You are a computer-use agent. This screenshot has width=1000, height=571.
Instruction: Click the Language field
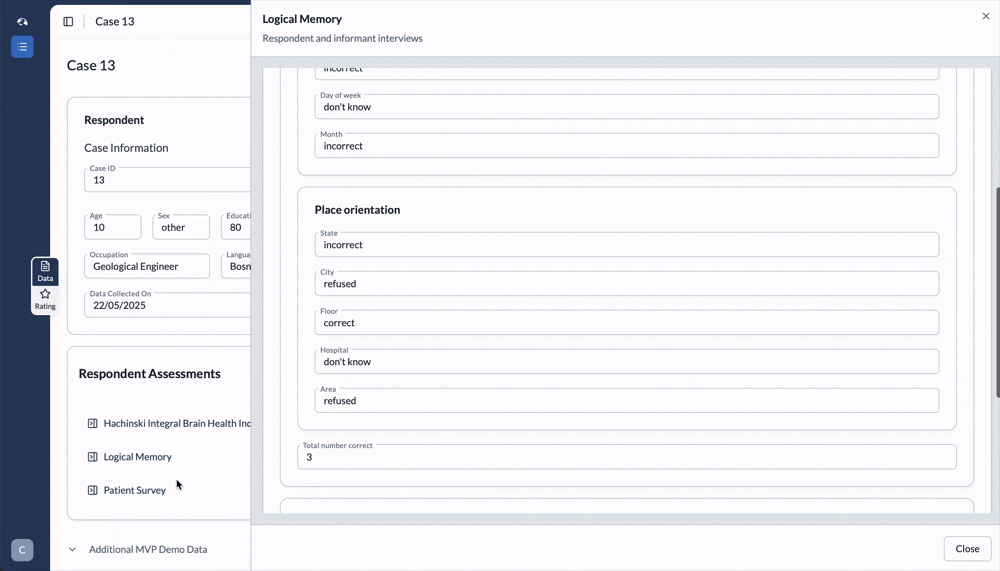tap(236, 266)
